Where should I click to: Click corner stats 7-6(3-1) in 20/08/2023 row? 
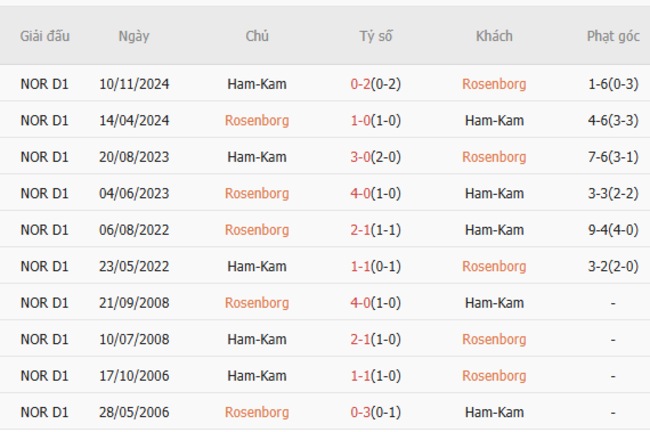pyautogui.click(x=613, y=157)
